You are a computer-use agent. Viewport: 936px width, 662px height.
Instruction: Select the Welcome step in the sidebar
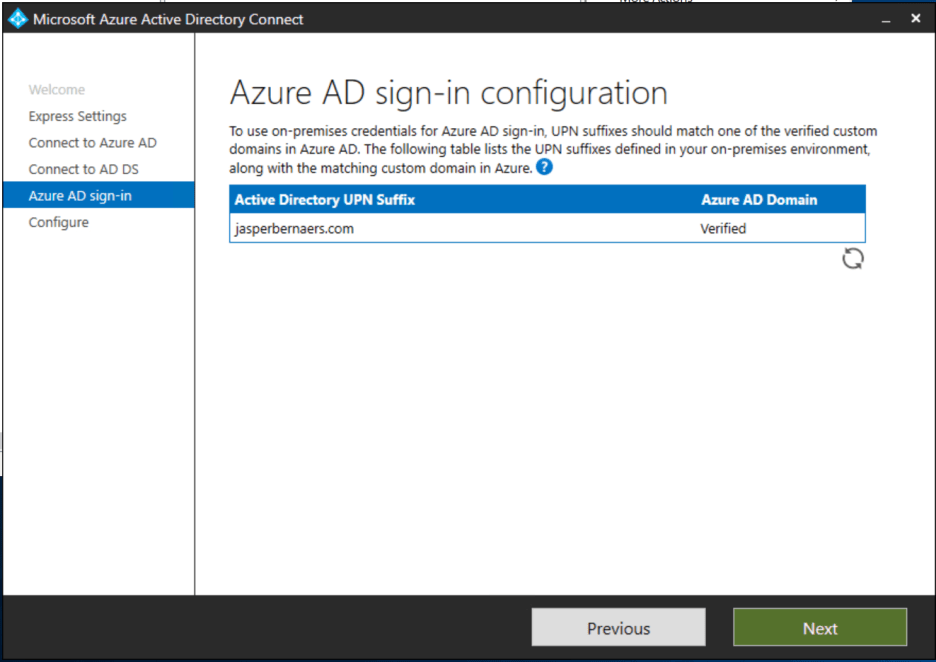tap(57, 89)
